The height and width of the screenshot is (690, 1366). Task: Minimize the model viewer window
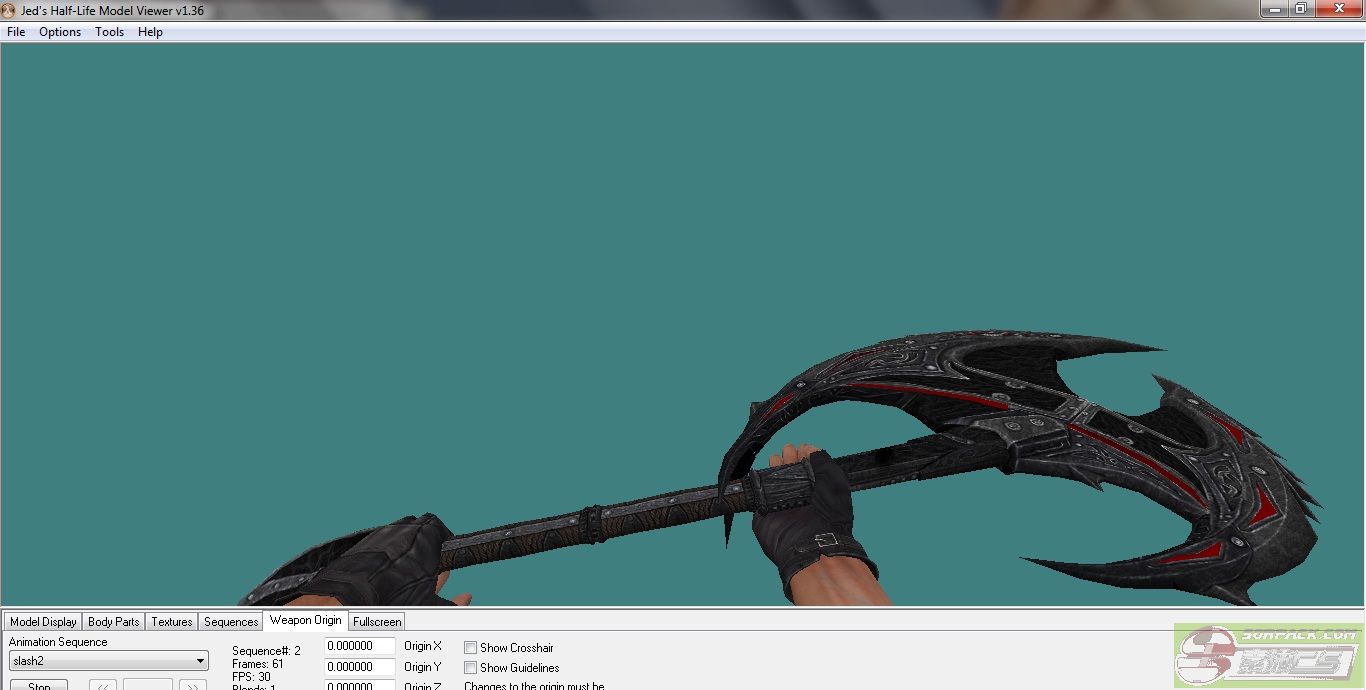click(x=1273, y=8)
